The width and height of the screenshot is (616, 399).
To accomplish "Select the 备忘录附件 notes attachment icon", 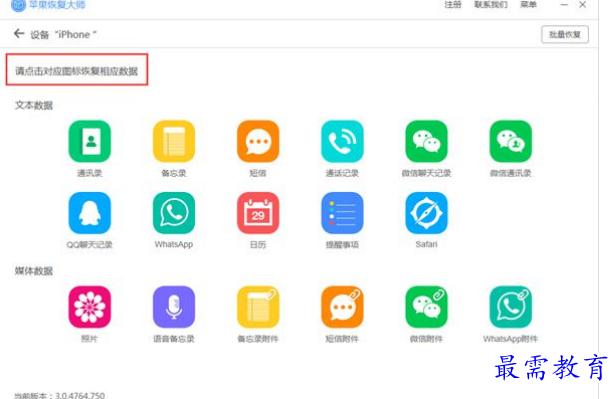I will (x=258, y=307).
